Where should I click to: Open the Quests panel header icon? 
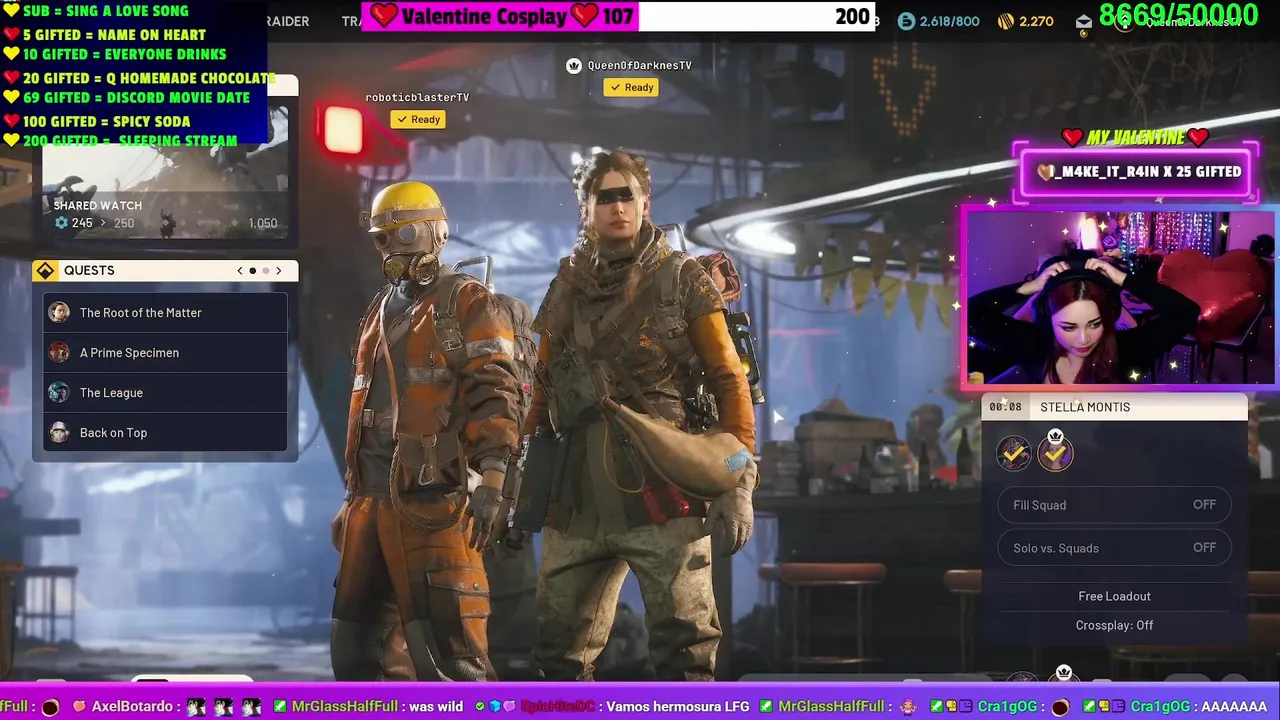pyautogui.click(x=45, y=271)
